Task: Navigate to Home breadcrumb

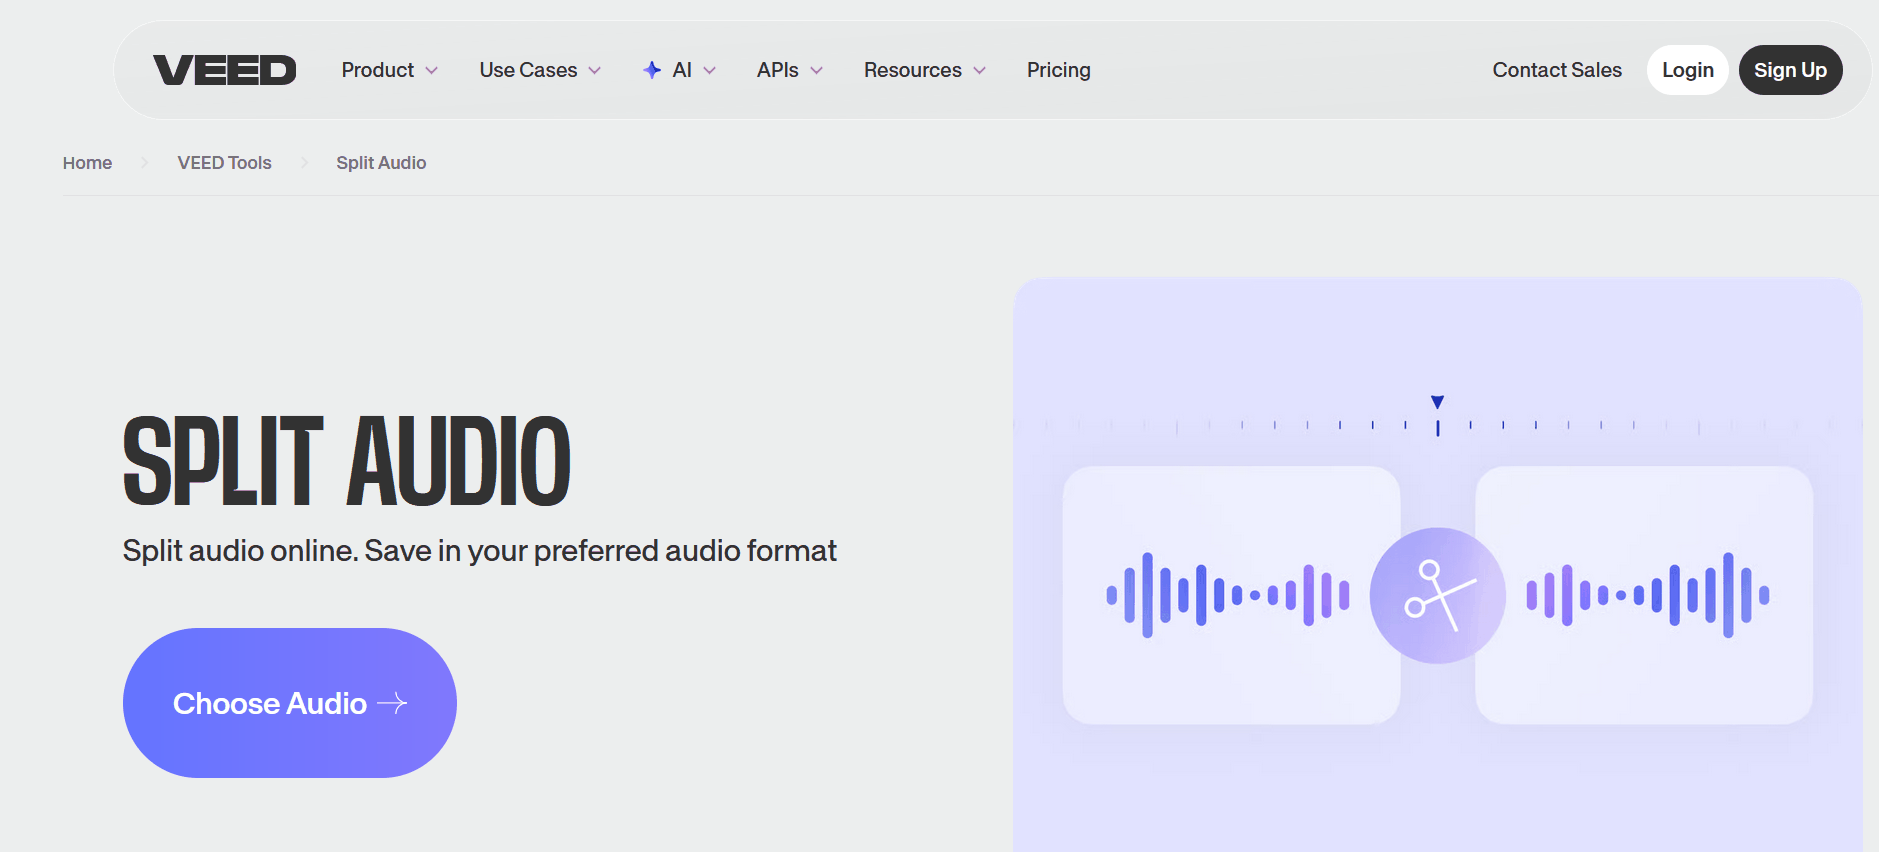Action: tap(87, 163)
